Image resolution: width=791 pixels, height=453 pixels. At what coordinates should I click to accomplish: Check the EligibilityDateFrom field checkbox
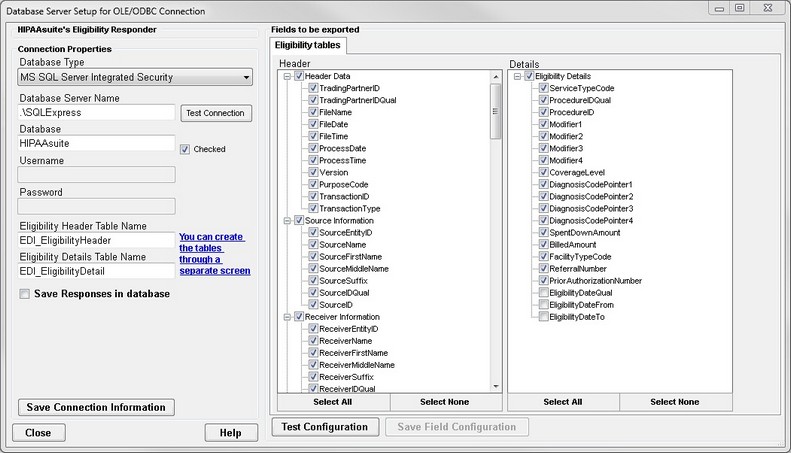pyautogui.click(x=543, y=305)
